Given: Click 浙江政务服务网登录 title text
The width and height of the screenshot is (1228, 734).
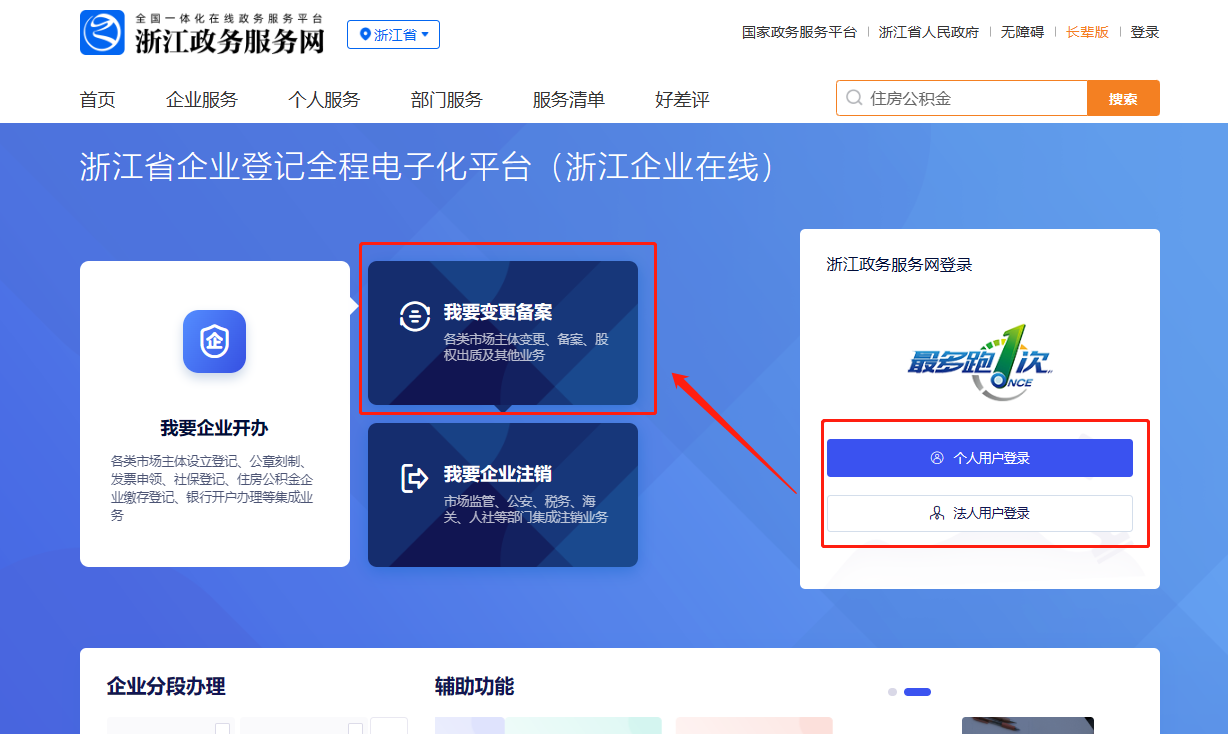Looking at the screenshot, I should point(899,264).
